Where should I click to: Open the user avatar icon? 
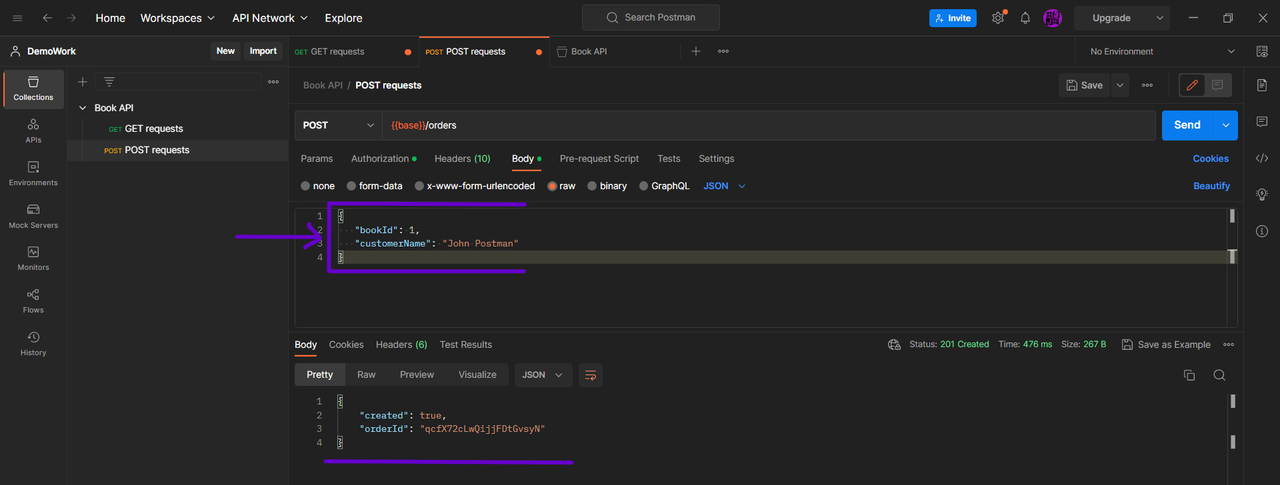pyautogui.click(x=1052, y=18)
